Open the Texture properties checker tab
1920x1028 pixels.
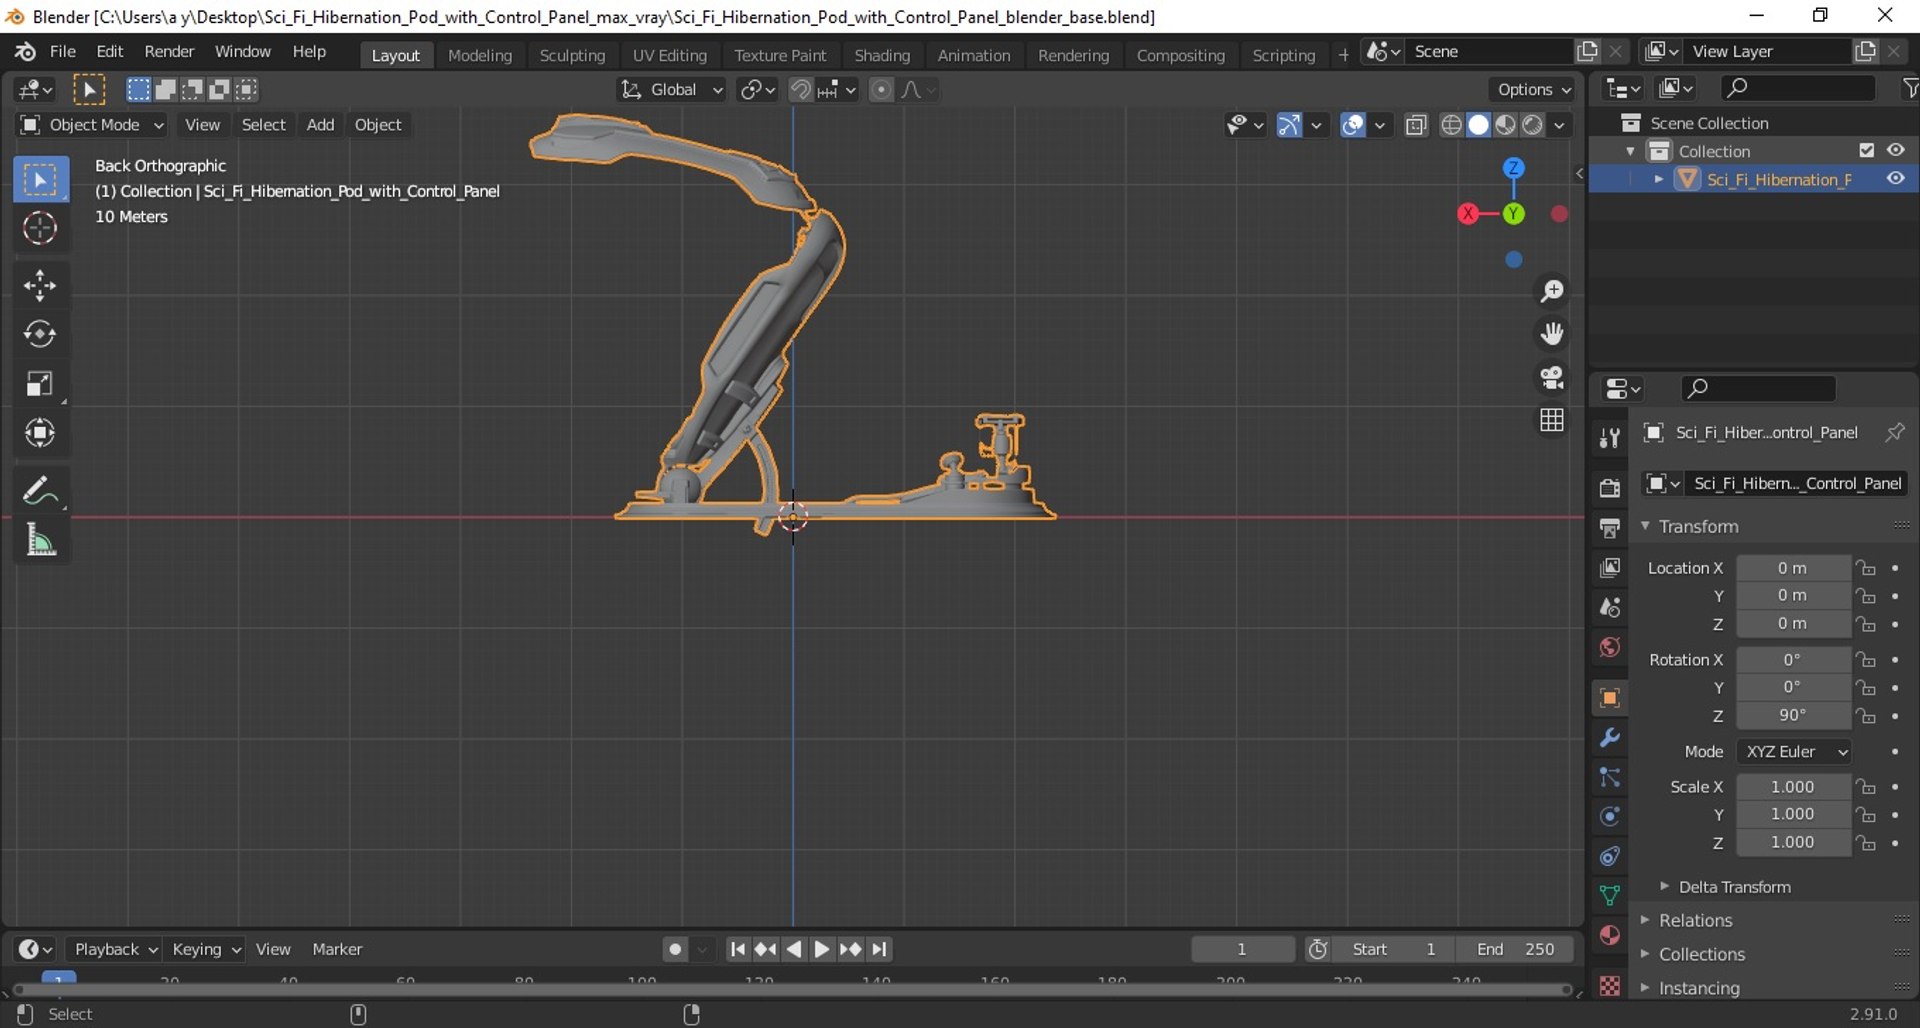(x=1609, y=986)
